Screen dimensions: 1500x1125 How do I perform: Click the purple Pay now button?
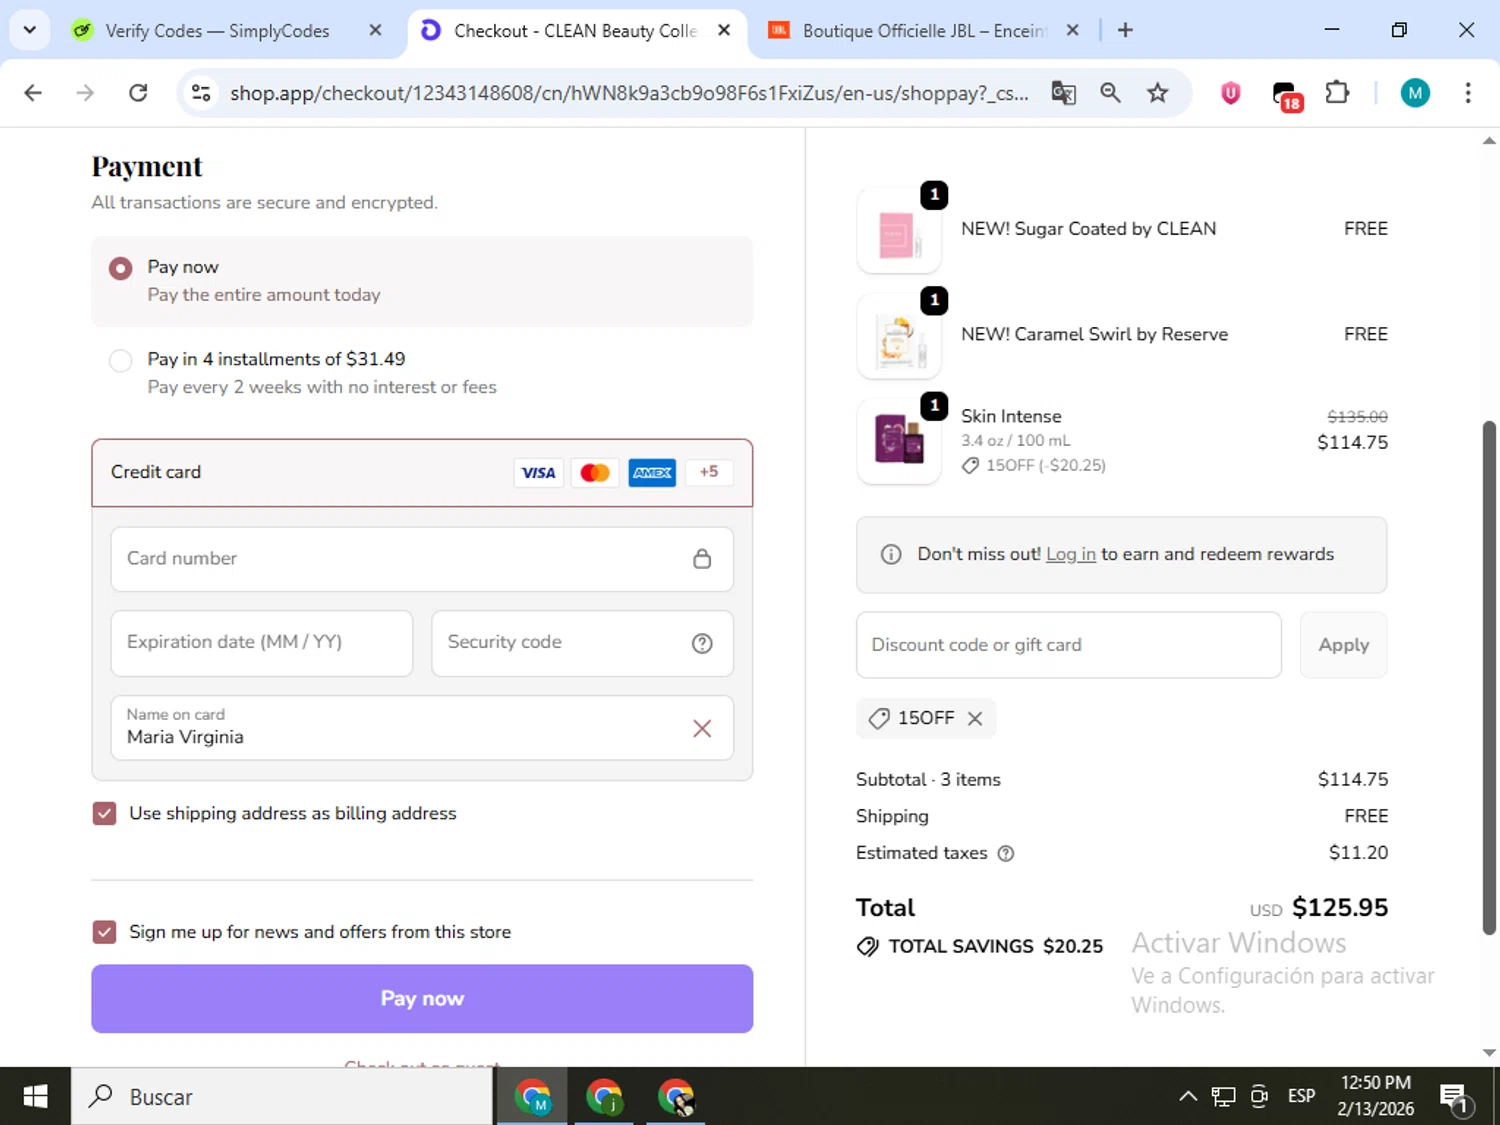coord(422,998)
